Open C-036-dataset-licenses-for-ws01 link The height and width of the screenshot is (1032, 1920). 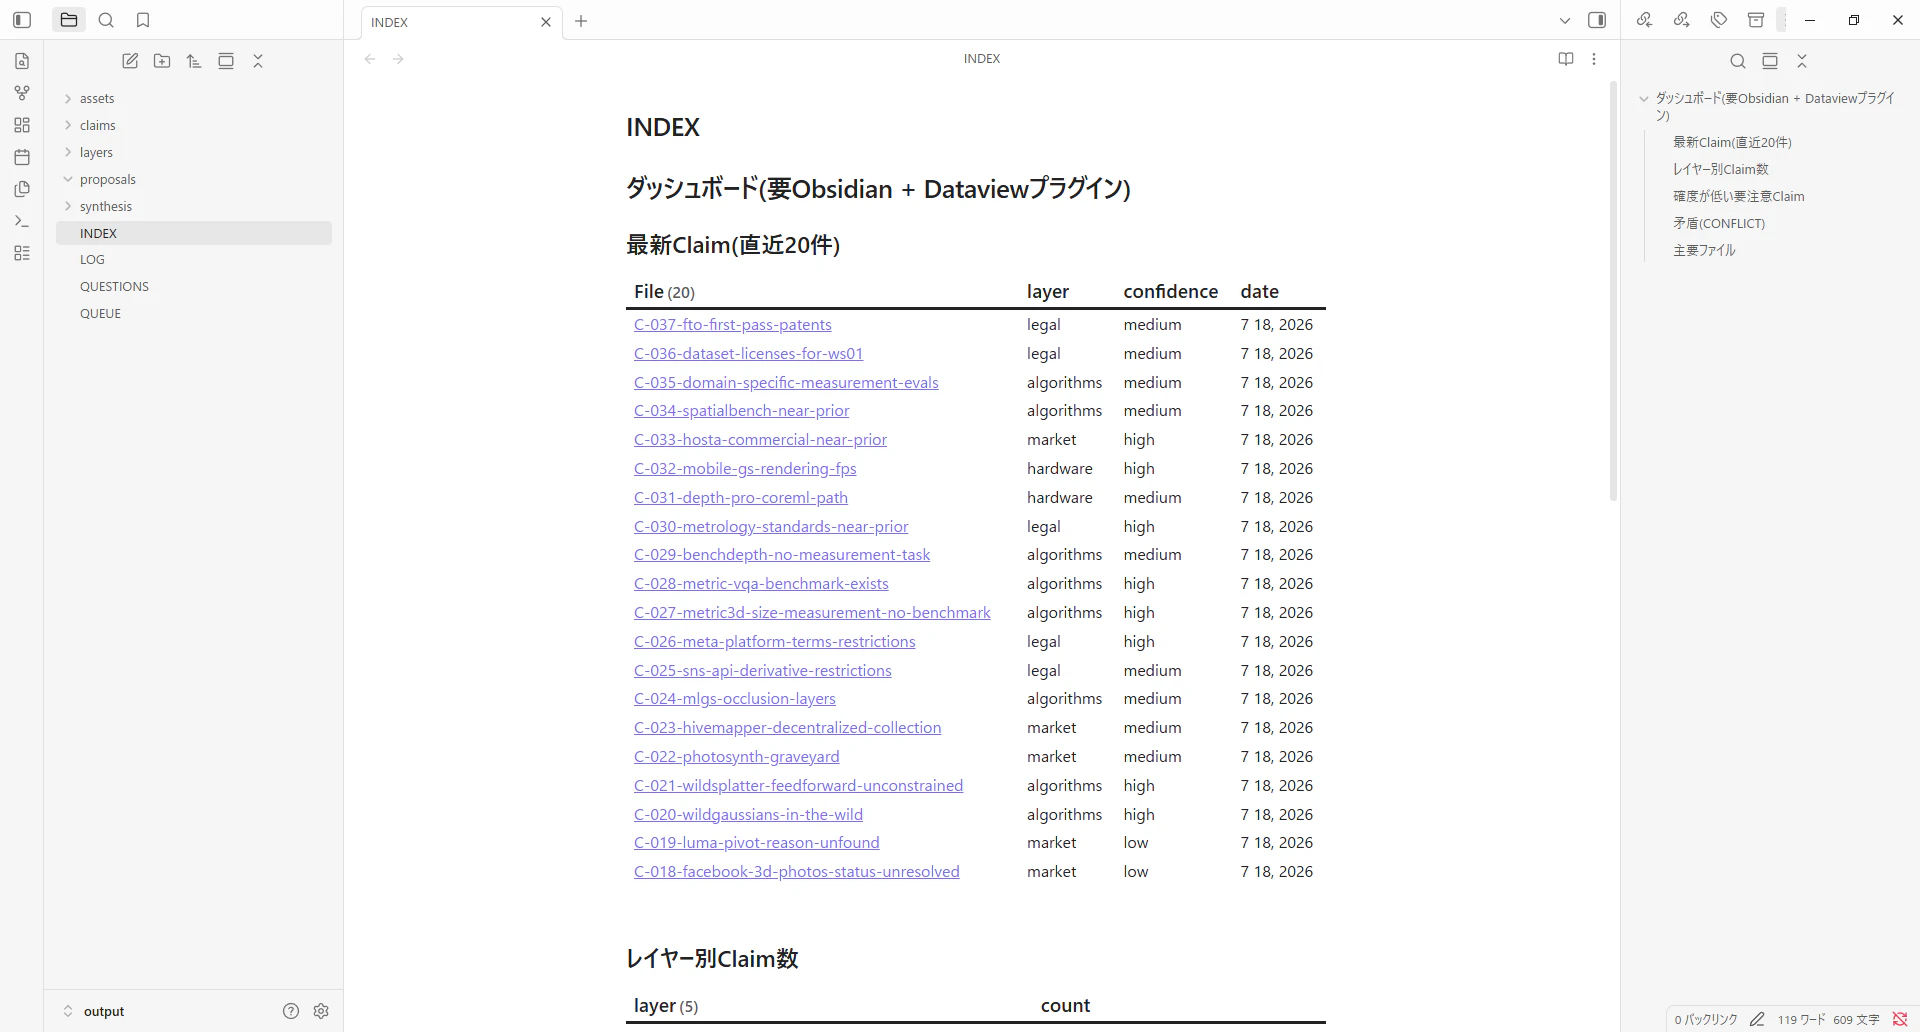tap(748, 354)
